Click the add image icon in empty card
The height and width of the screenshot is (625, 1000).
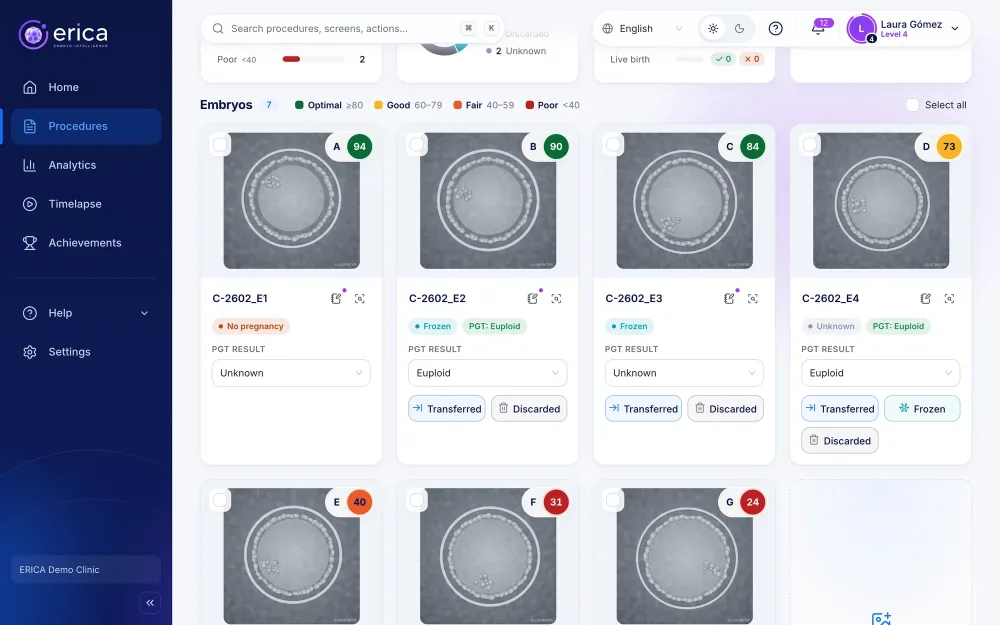pos(881,619)
